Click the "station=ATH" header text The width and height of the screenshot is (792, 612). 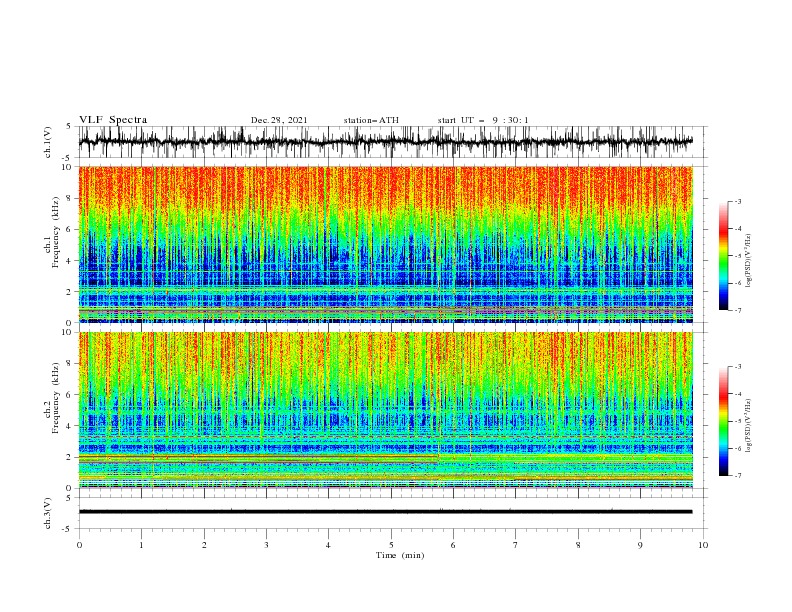[371, 120]
